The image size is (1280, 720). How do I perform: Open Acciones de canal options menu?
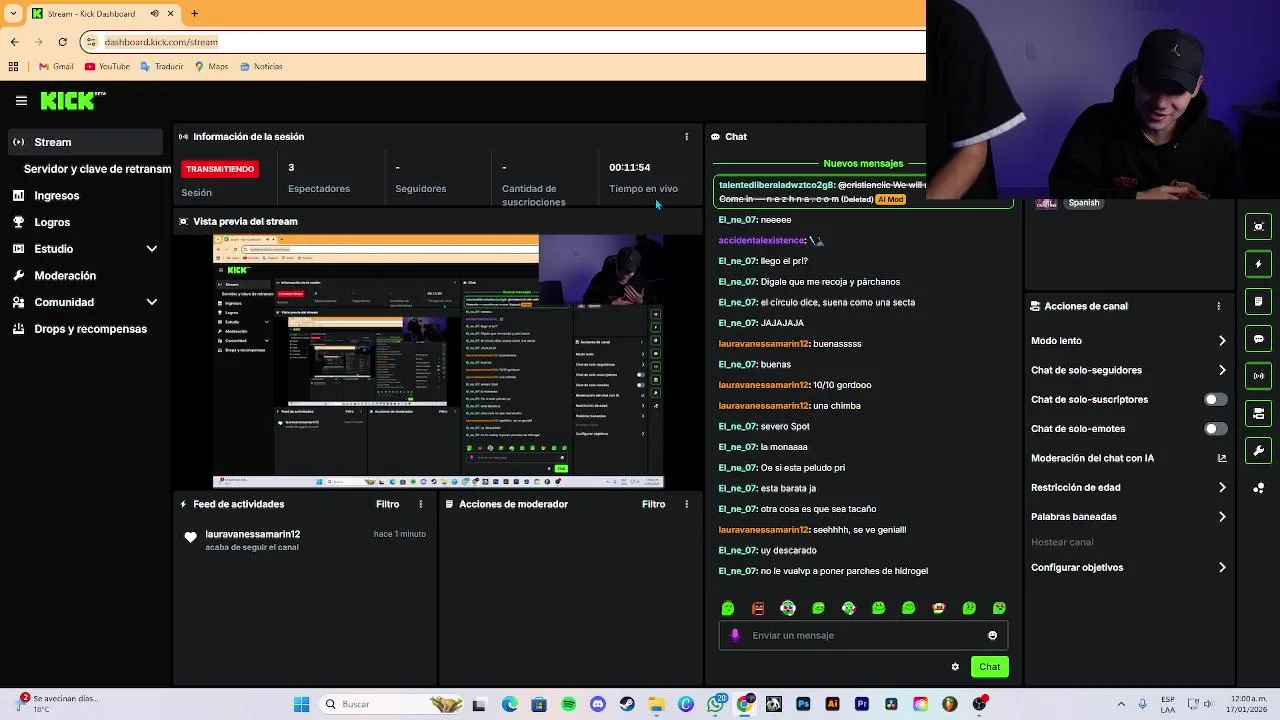pos(1218,306)
